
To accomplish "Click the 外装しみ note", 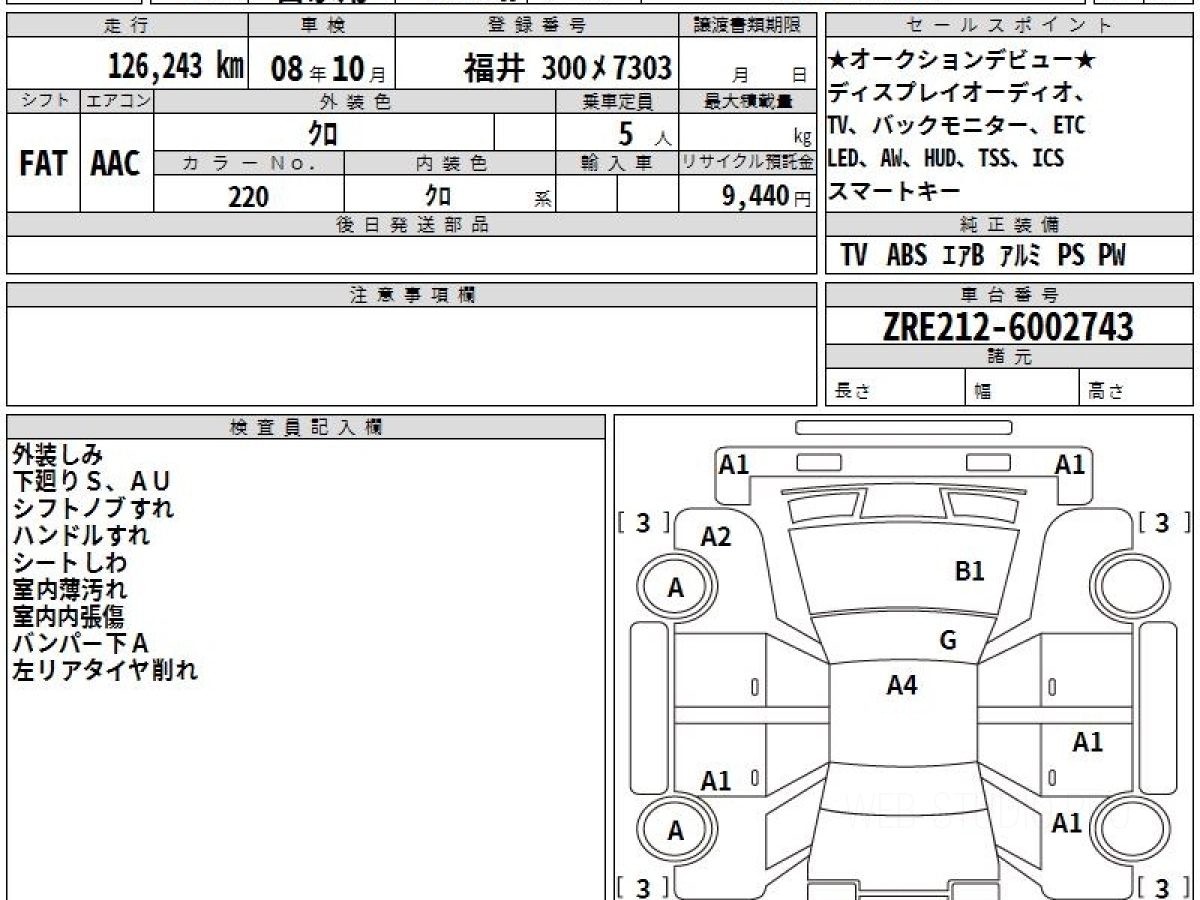I will click(58, 455).
